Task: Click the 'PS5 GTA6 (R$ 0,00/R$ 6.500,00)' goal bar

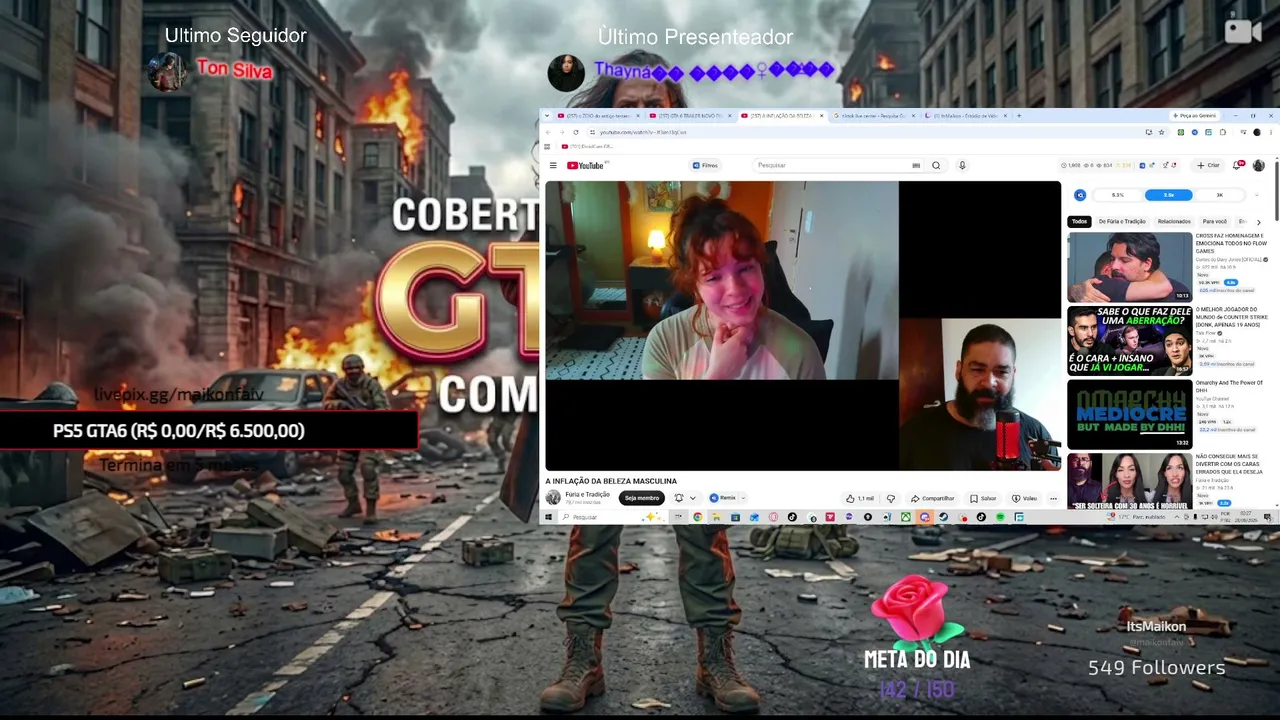Action: [x=208, y=431]
